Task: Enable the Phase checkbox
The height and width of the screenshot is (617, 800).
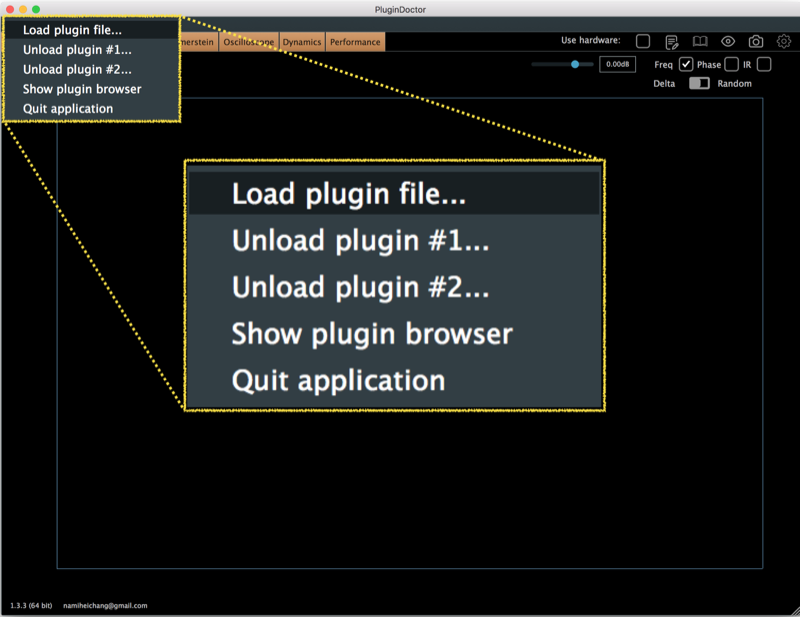Action: [x=732, y=64]
